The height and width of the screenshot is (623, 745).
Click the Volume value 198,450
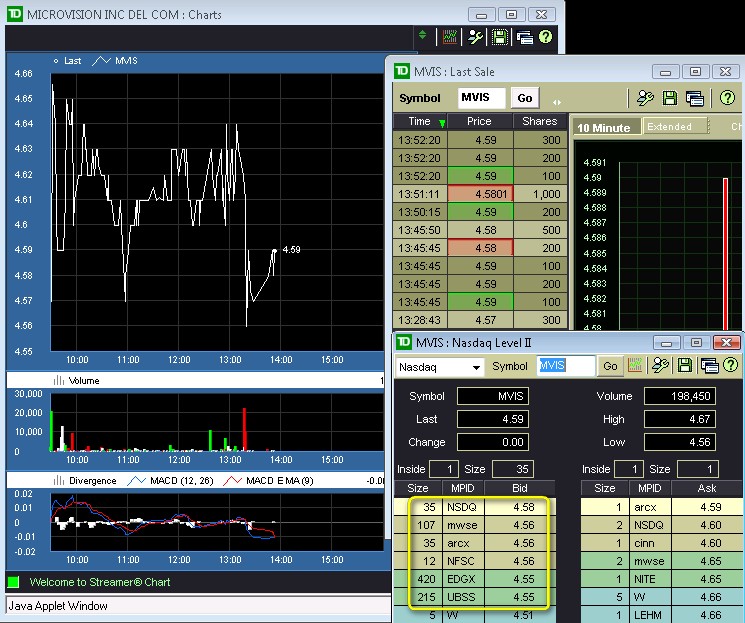pyautogui.click(x=680, y=396)
